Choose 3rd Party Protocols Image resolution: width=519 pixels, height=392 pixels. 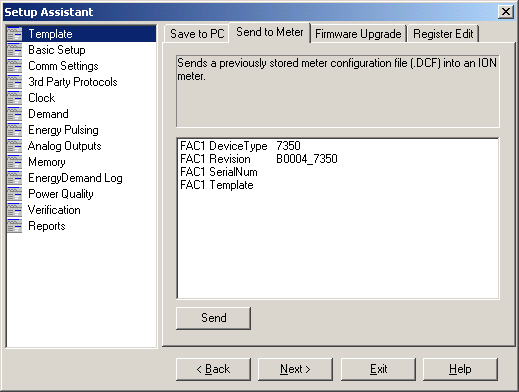[73, 82]
